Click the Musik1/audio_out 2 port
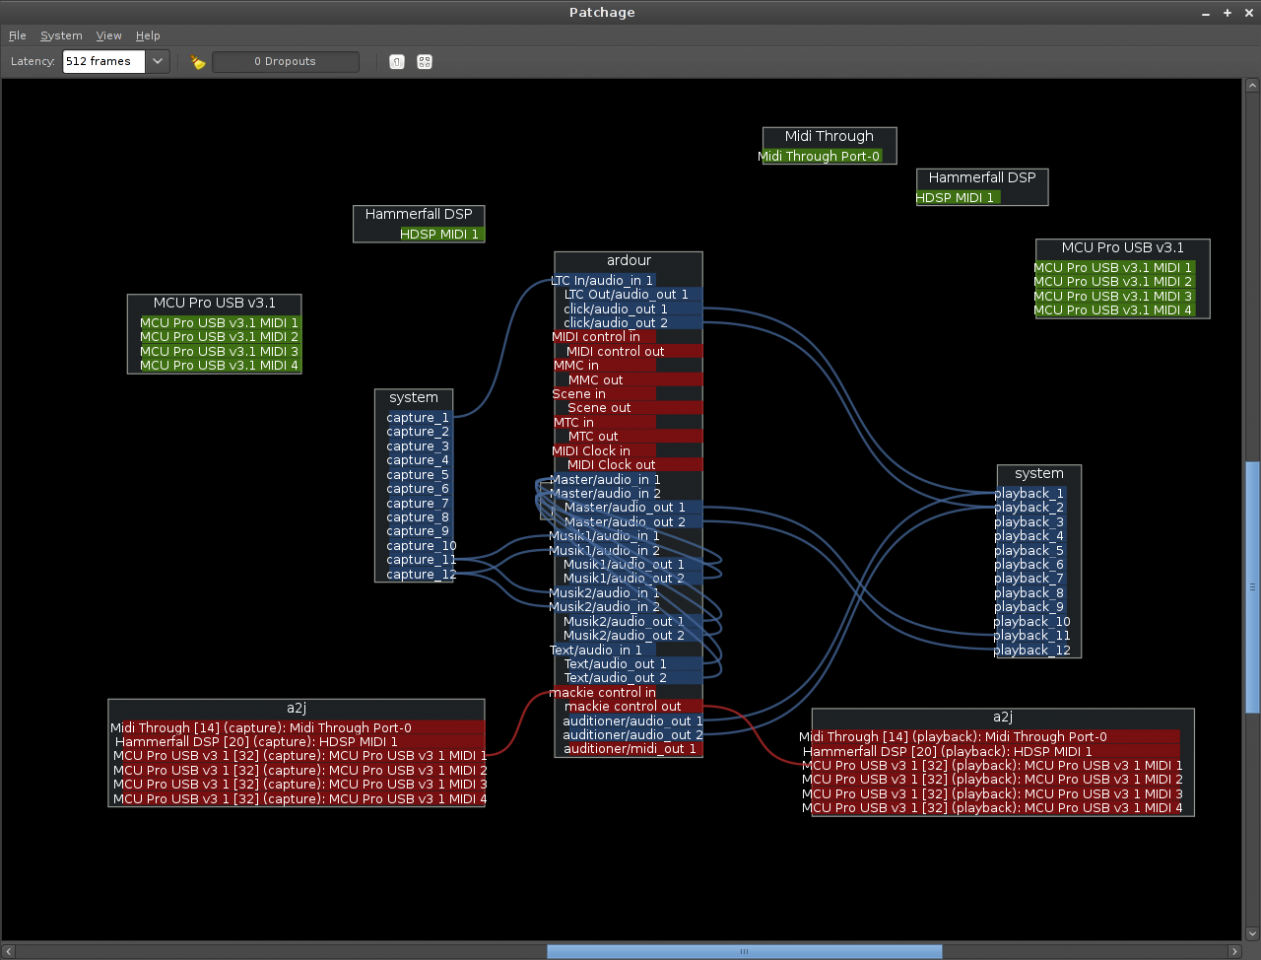 click(x=628, y=579)
